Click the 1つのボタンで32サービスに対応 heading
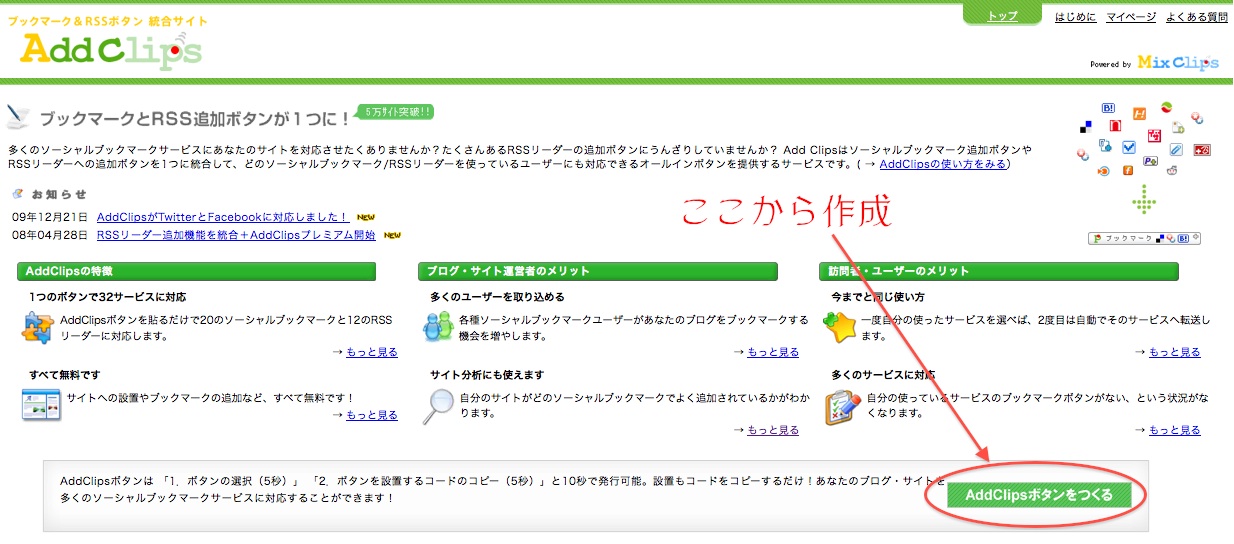This screenshot has height=544, width=1234. coord(108,297)
